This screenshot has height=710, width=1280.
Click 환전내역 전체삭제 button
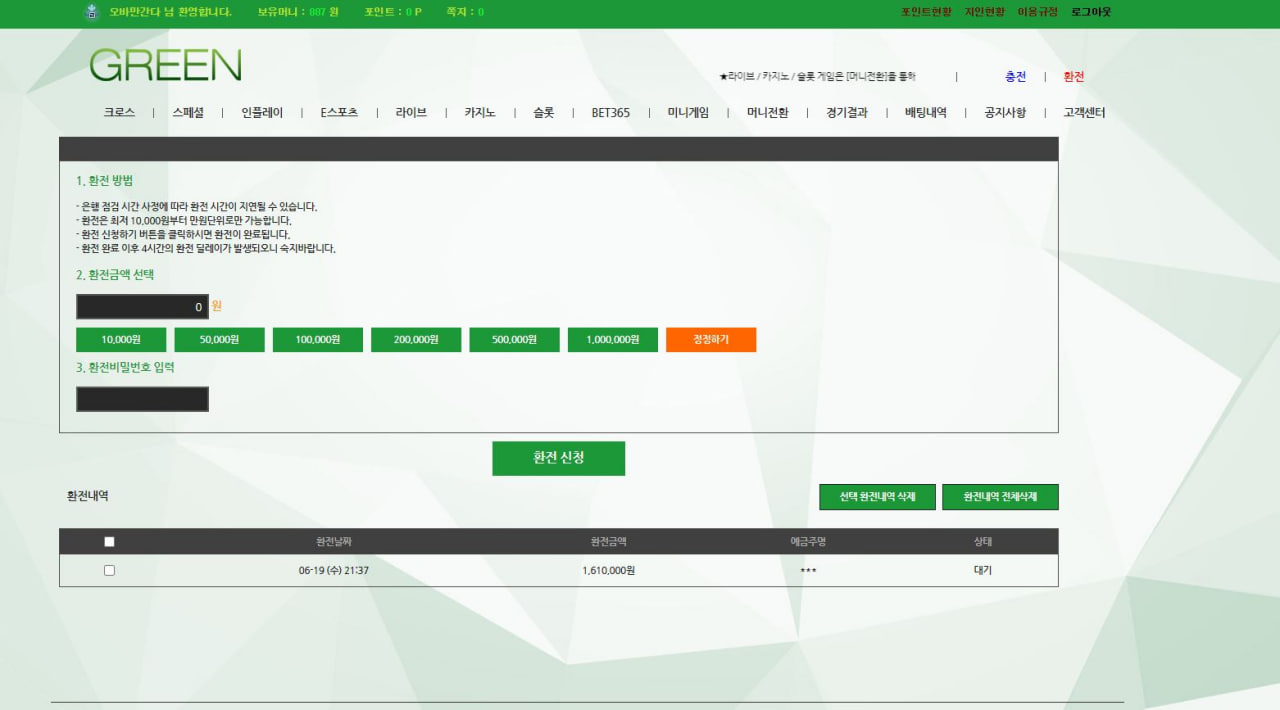tap(999, 497)
